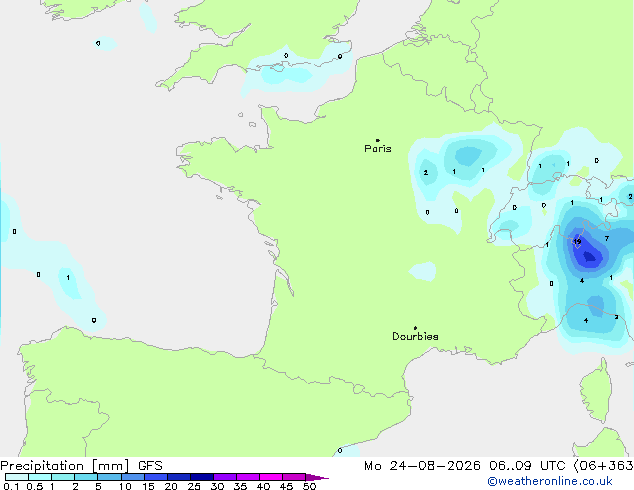Click the Dourbies city label

[x=415, y=336]
